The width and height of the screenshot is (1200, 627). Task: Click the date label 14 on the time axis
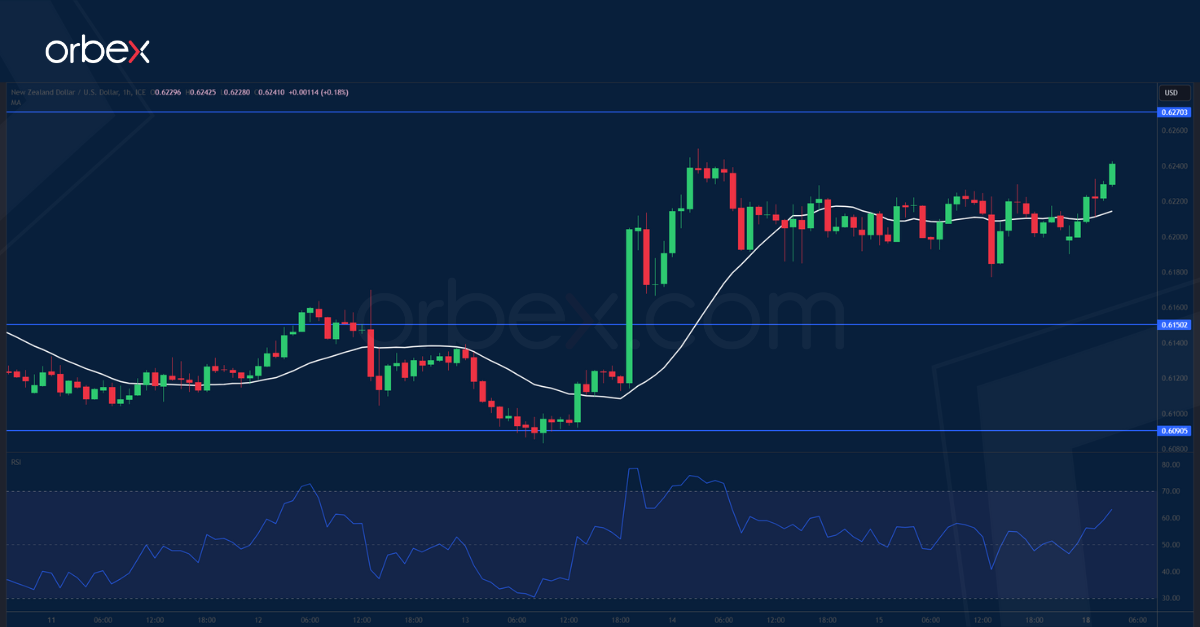672,620
